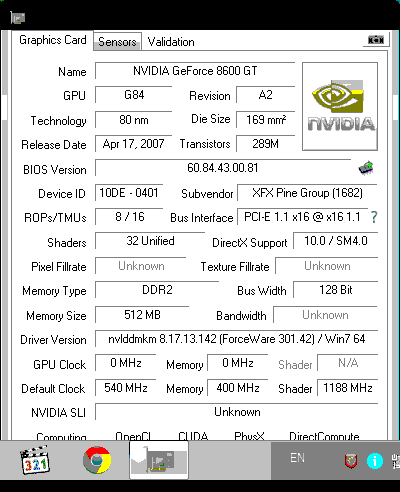Click the bus interface question mark
Image resolution: width=400 pixels, height=492 pixels.
point(374,217)
